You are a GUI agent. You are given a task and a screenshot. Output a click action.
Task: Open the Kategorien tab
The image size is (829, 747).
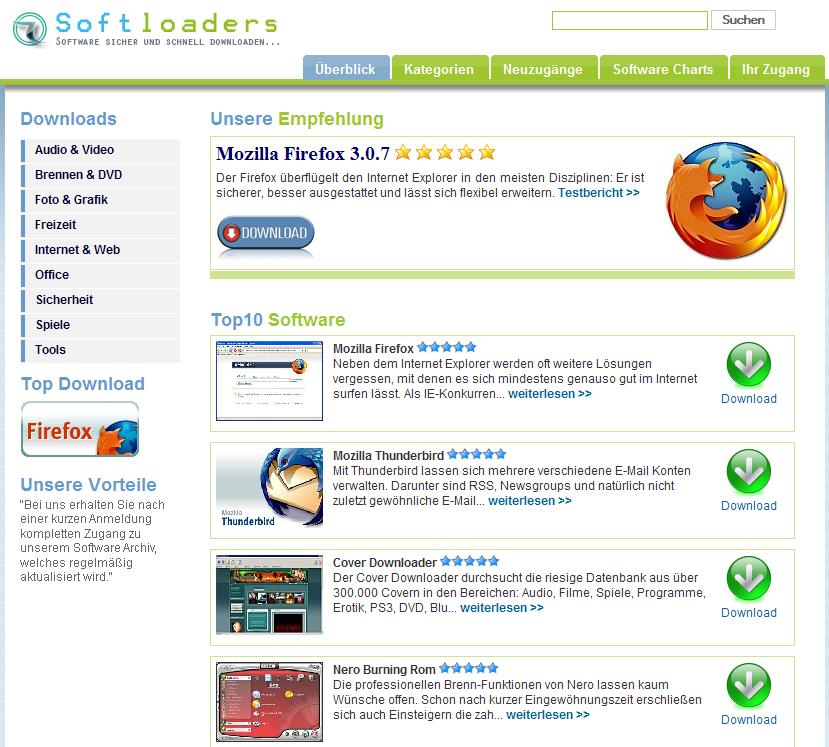click(x=439, y=69)
